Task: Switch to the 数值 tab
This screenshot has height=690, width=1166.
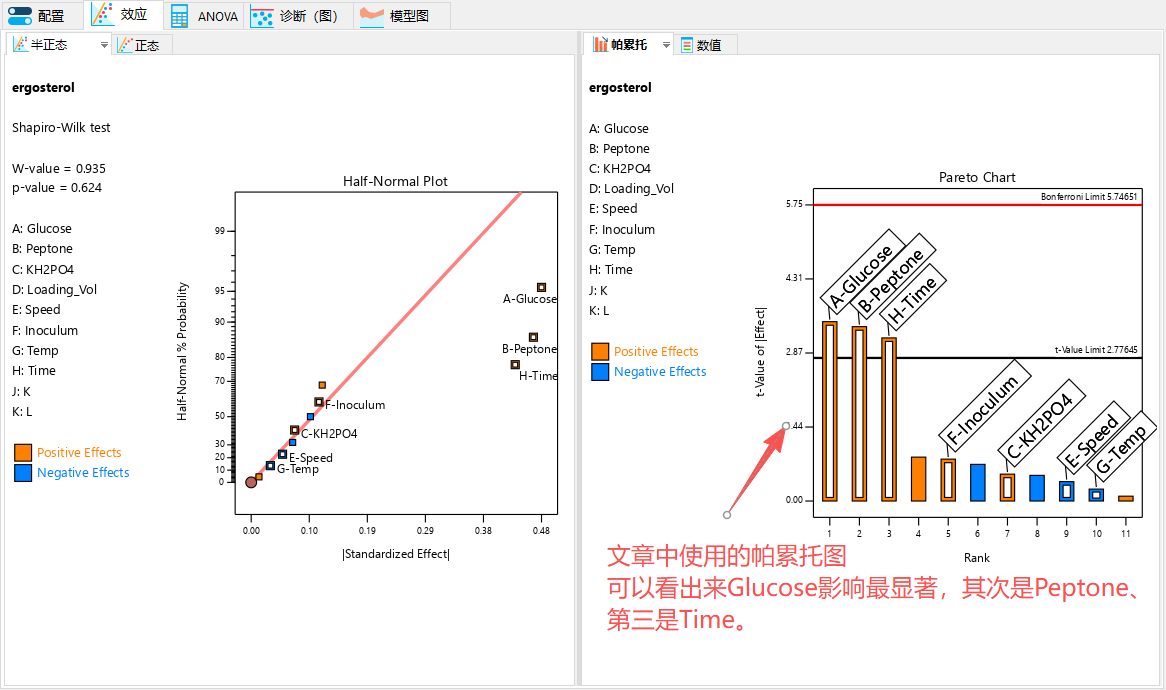Action: (704, 43)
